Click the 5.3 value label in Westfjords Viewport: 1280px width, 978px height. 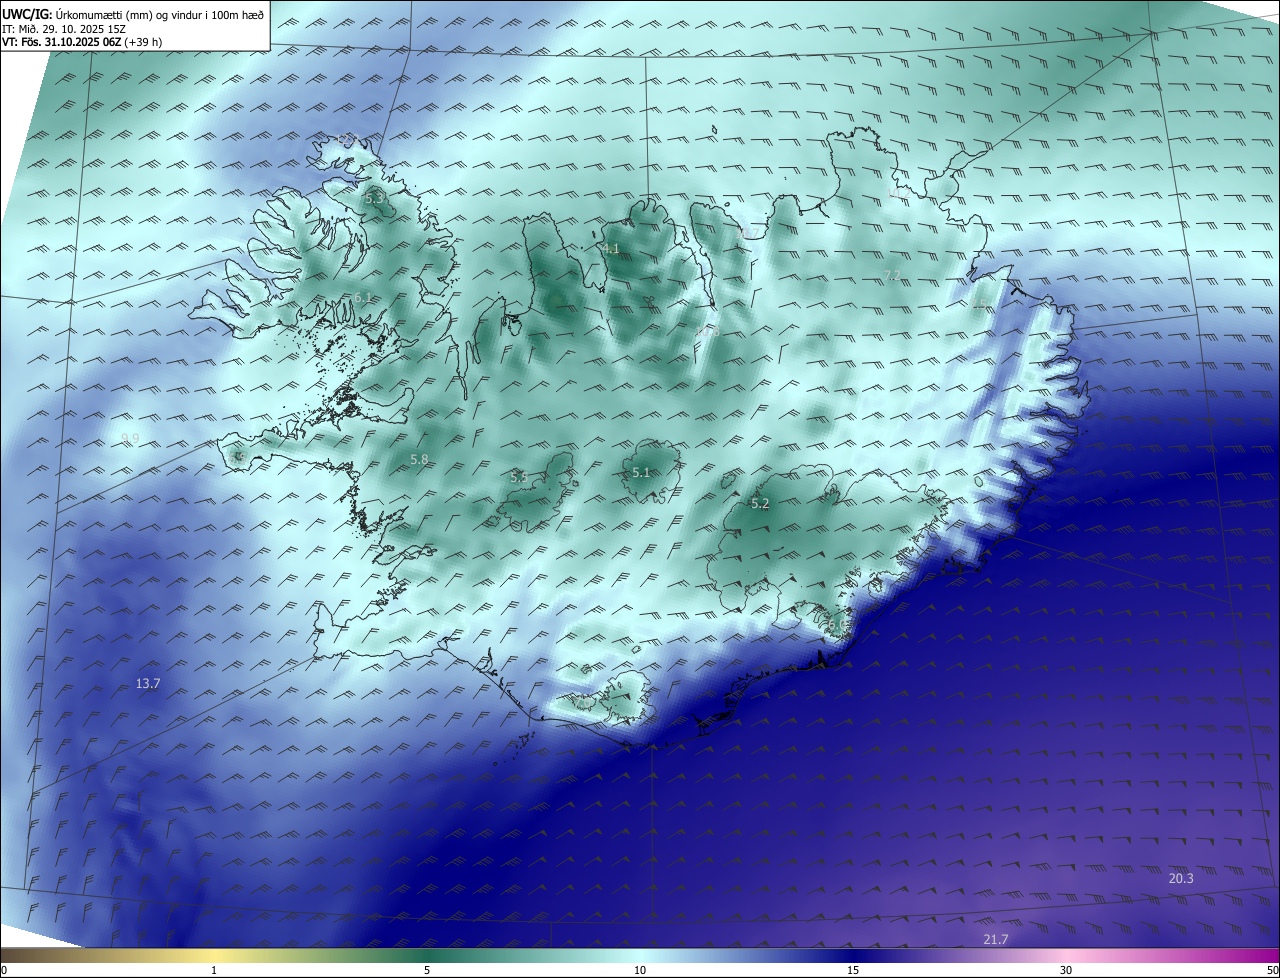click(x=374, y=199)
